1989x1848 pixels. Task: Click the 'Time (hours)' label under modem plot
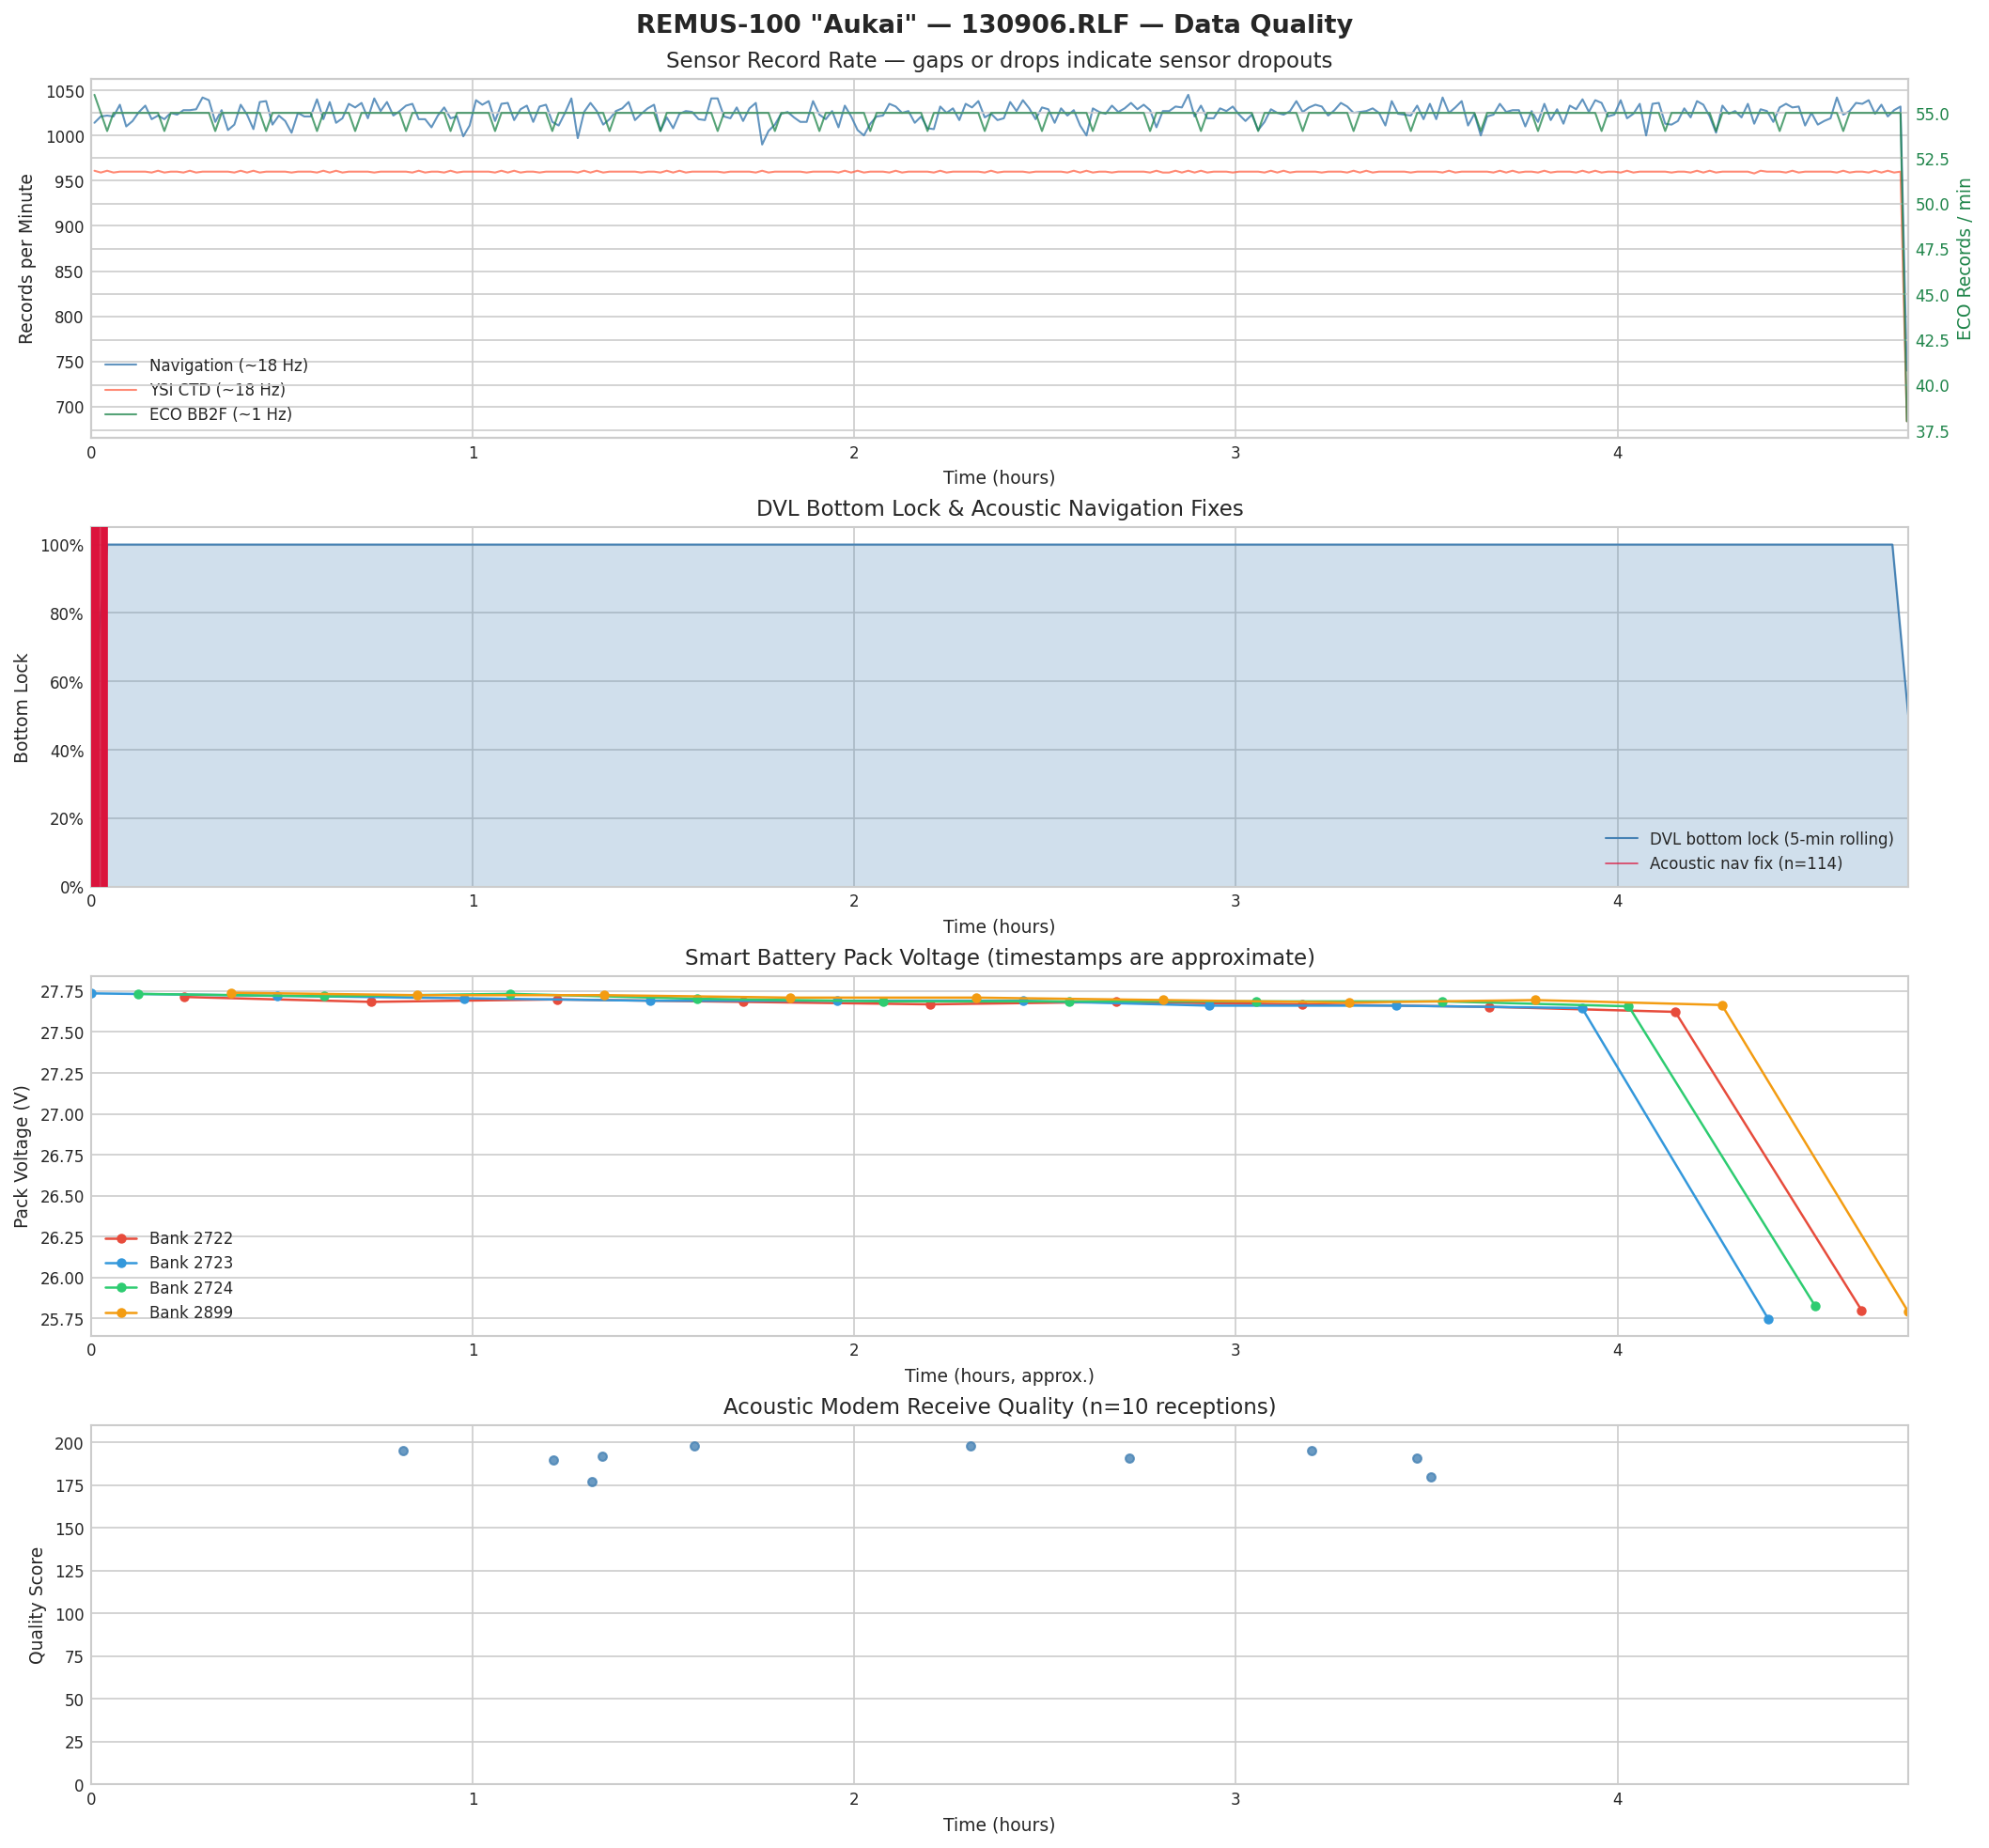[x=999, y=1825]
